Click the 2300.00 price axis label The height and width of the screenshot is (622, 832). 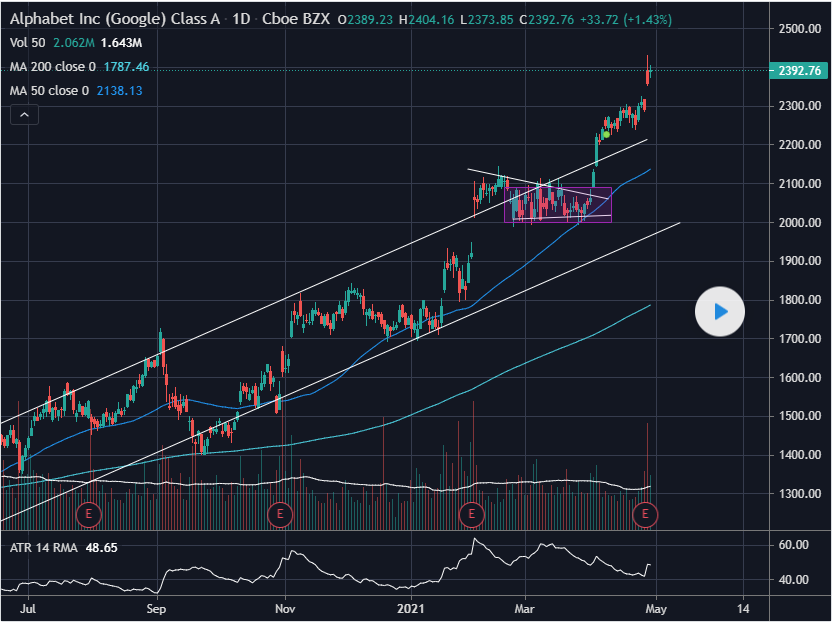point(800,106)
